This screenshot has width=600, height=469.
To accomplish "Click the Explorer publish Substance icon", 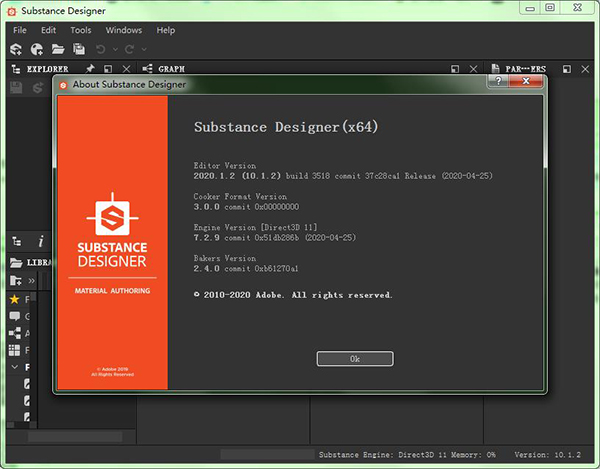I will (38, 88).
